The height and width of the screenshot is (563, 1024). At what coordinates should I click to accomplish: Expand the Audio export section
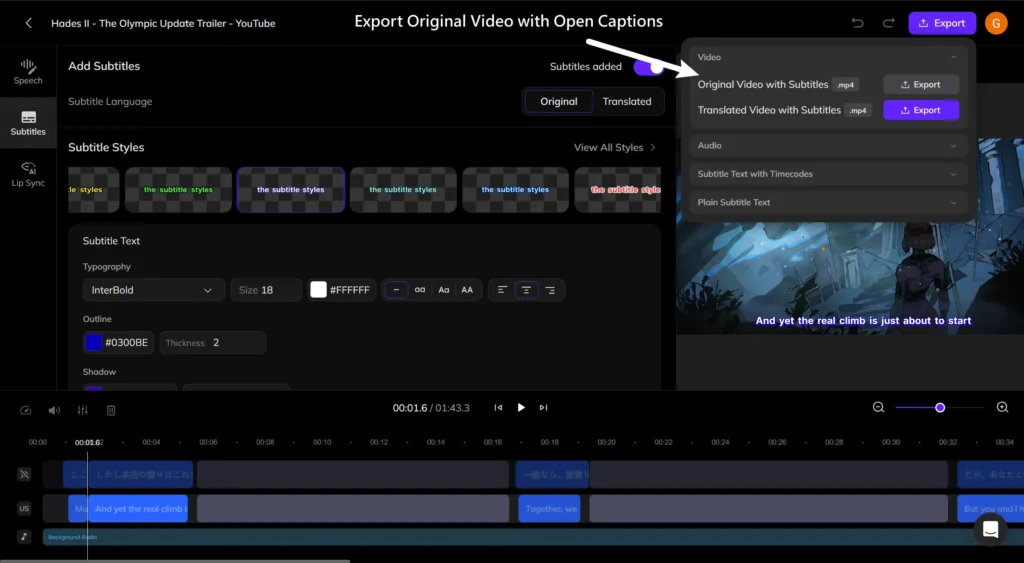827,146
